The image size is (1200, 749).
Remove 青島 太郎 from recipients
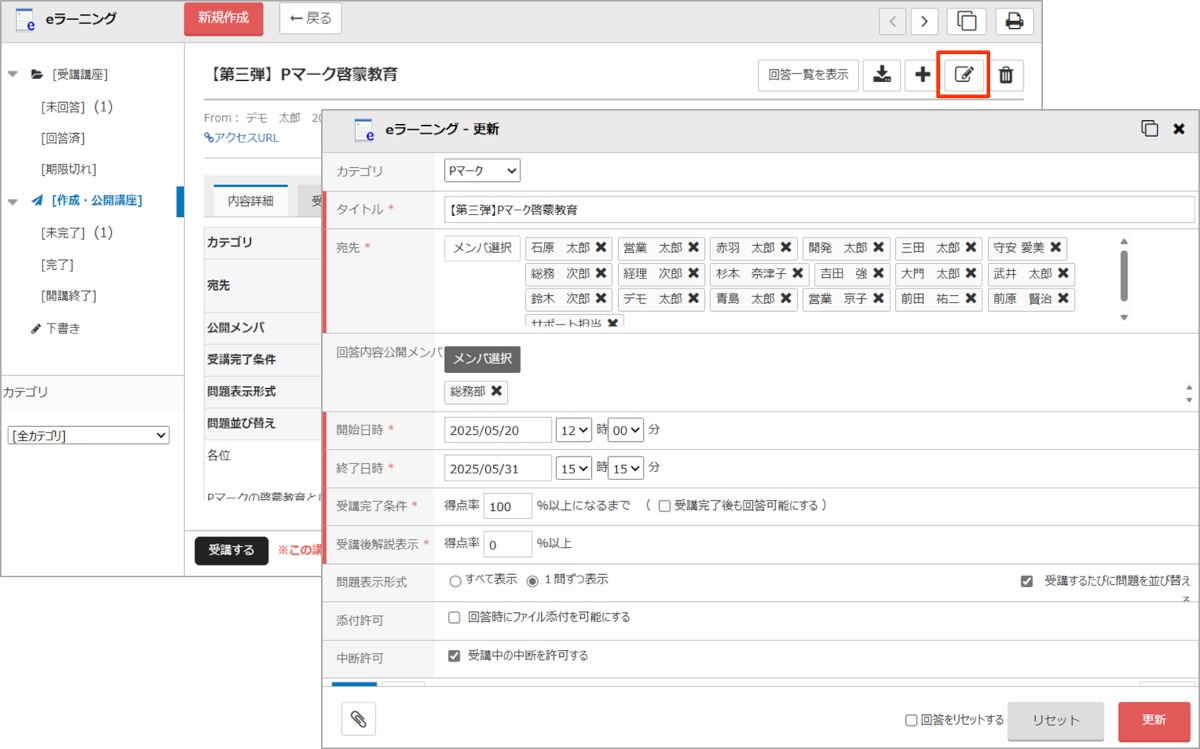click(x=785, y=299)
